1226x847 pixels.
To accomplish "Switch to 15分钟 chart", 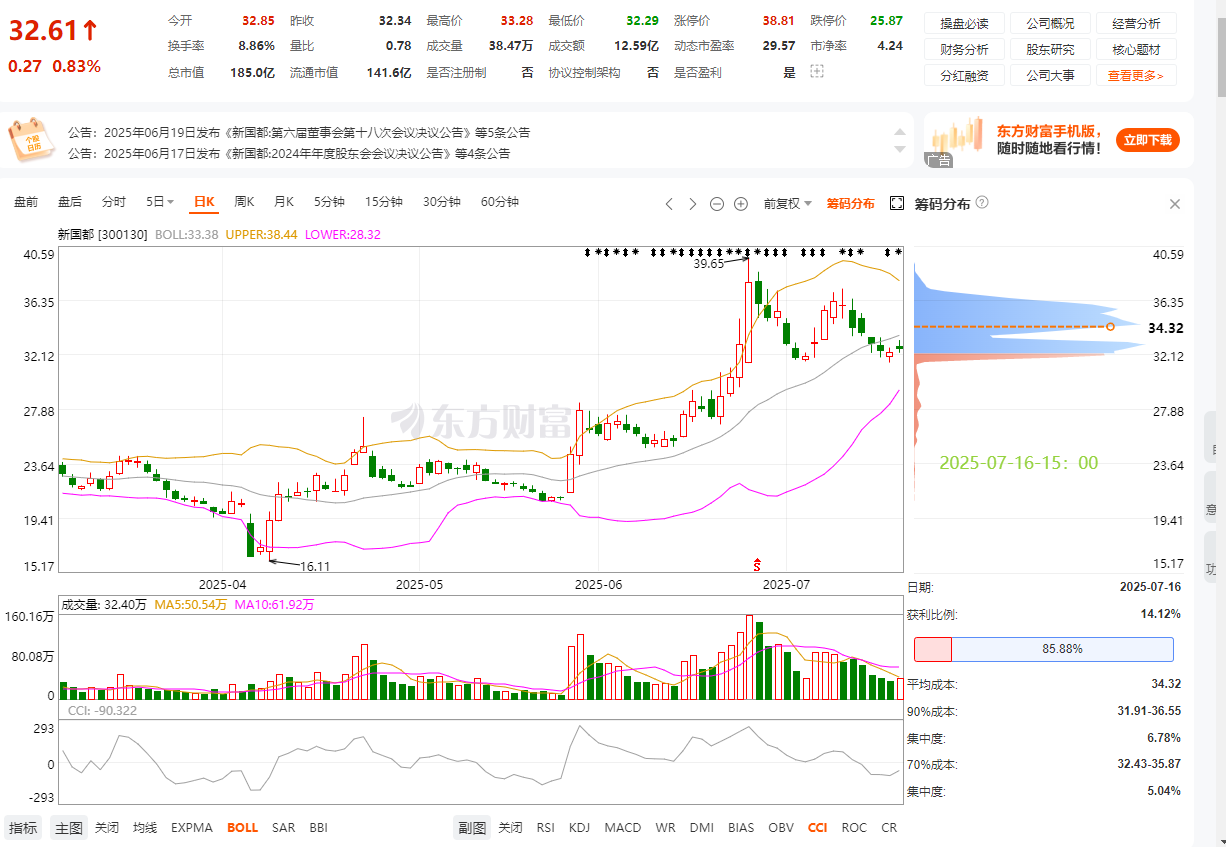I will 383,202.
